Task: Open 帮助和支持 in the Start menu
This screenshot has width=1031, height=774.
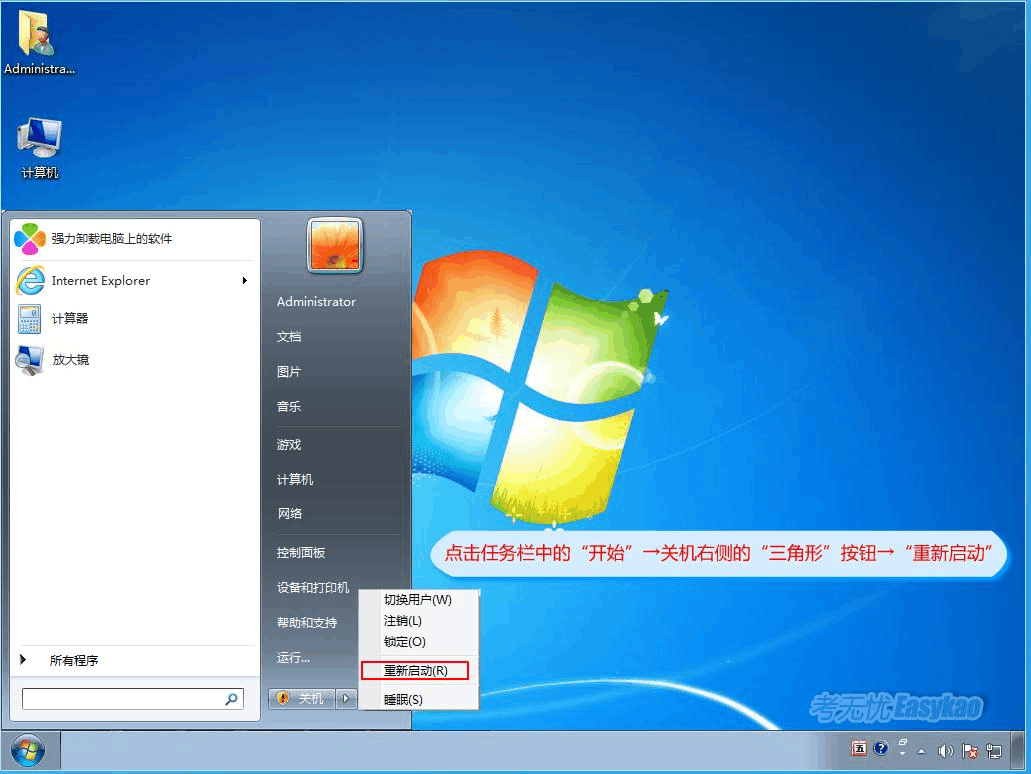Action: point(307,623)
